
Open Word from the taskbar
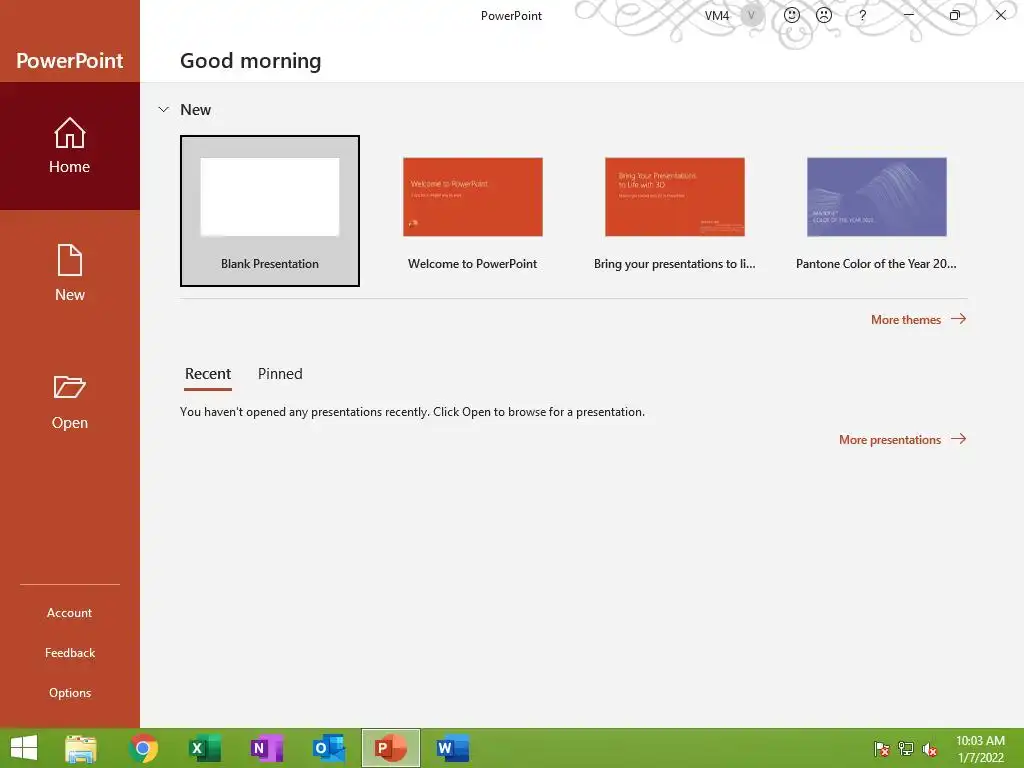click(453, 748)
